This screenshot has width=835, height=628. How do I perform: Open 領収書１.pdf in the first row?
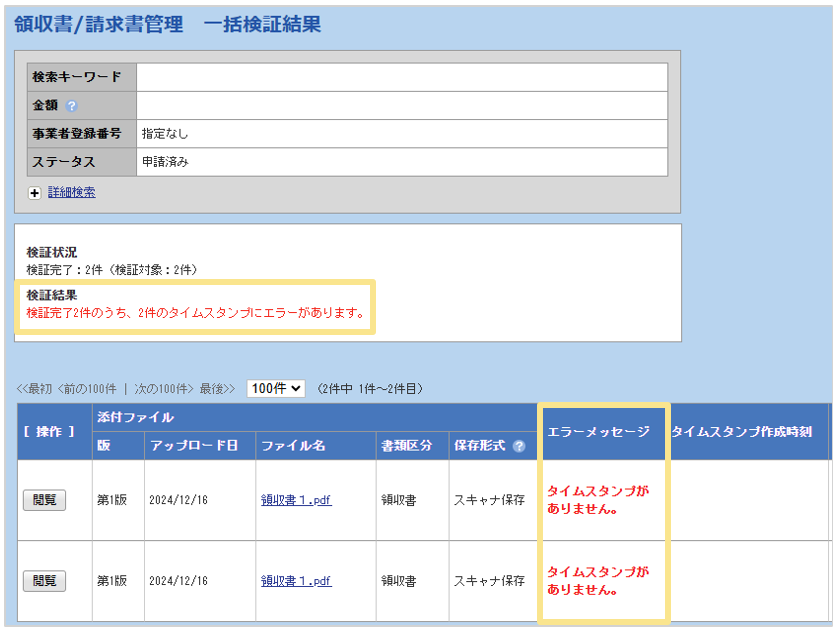point(296,500)
